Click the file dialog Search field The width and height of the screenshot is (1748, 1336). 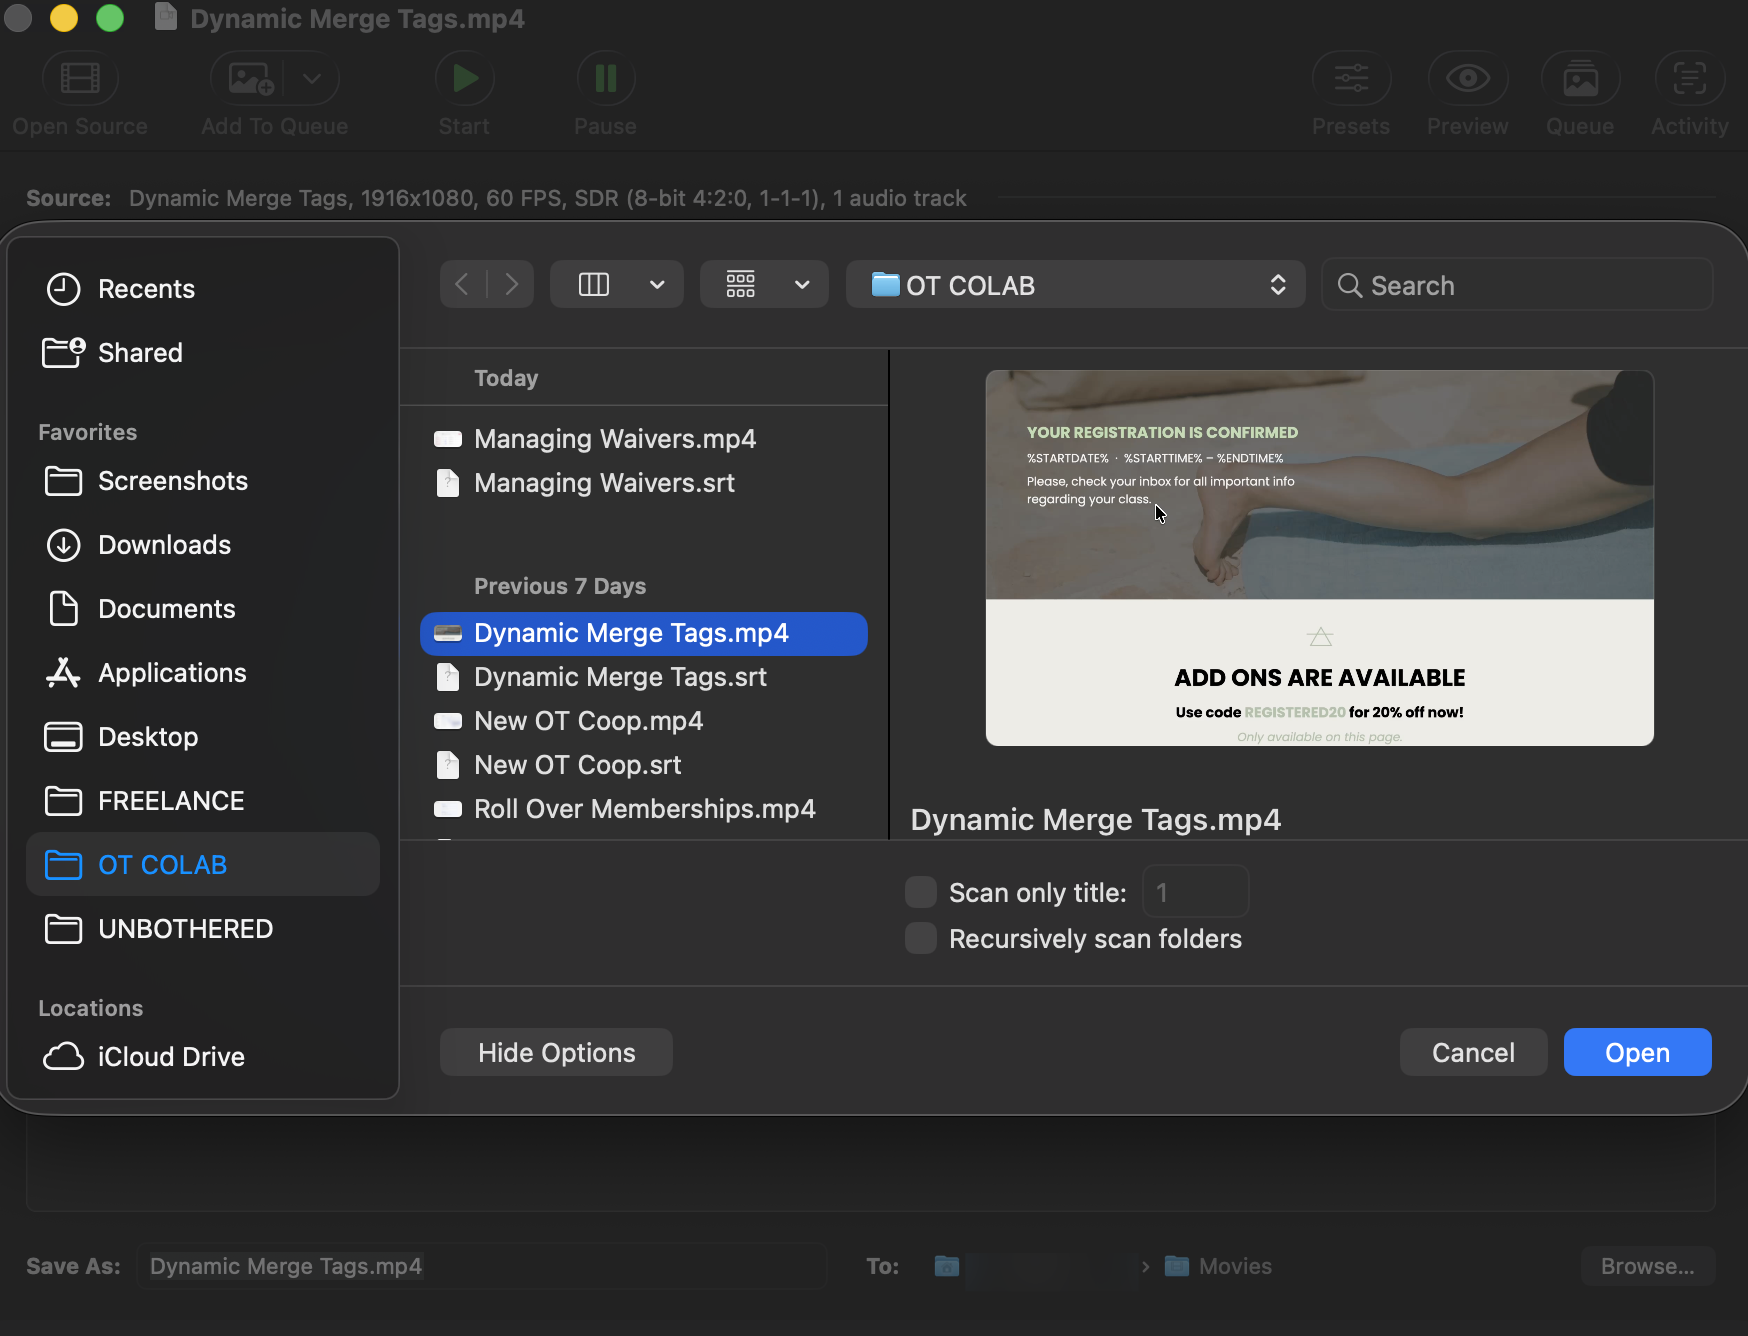pyautogui.click(x=1517, y=285)
